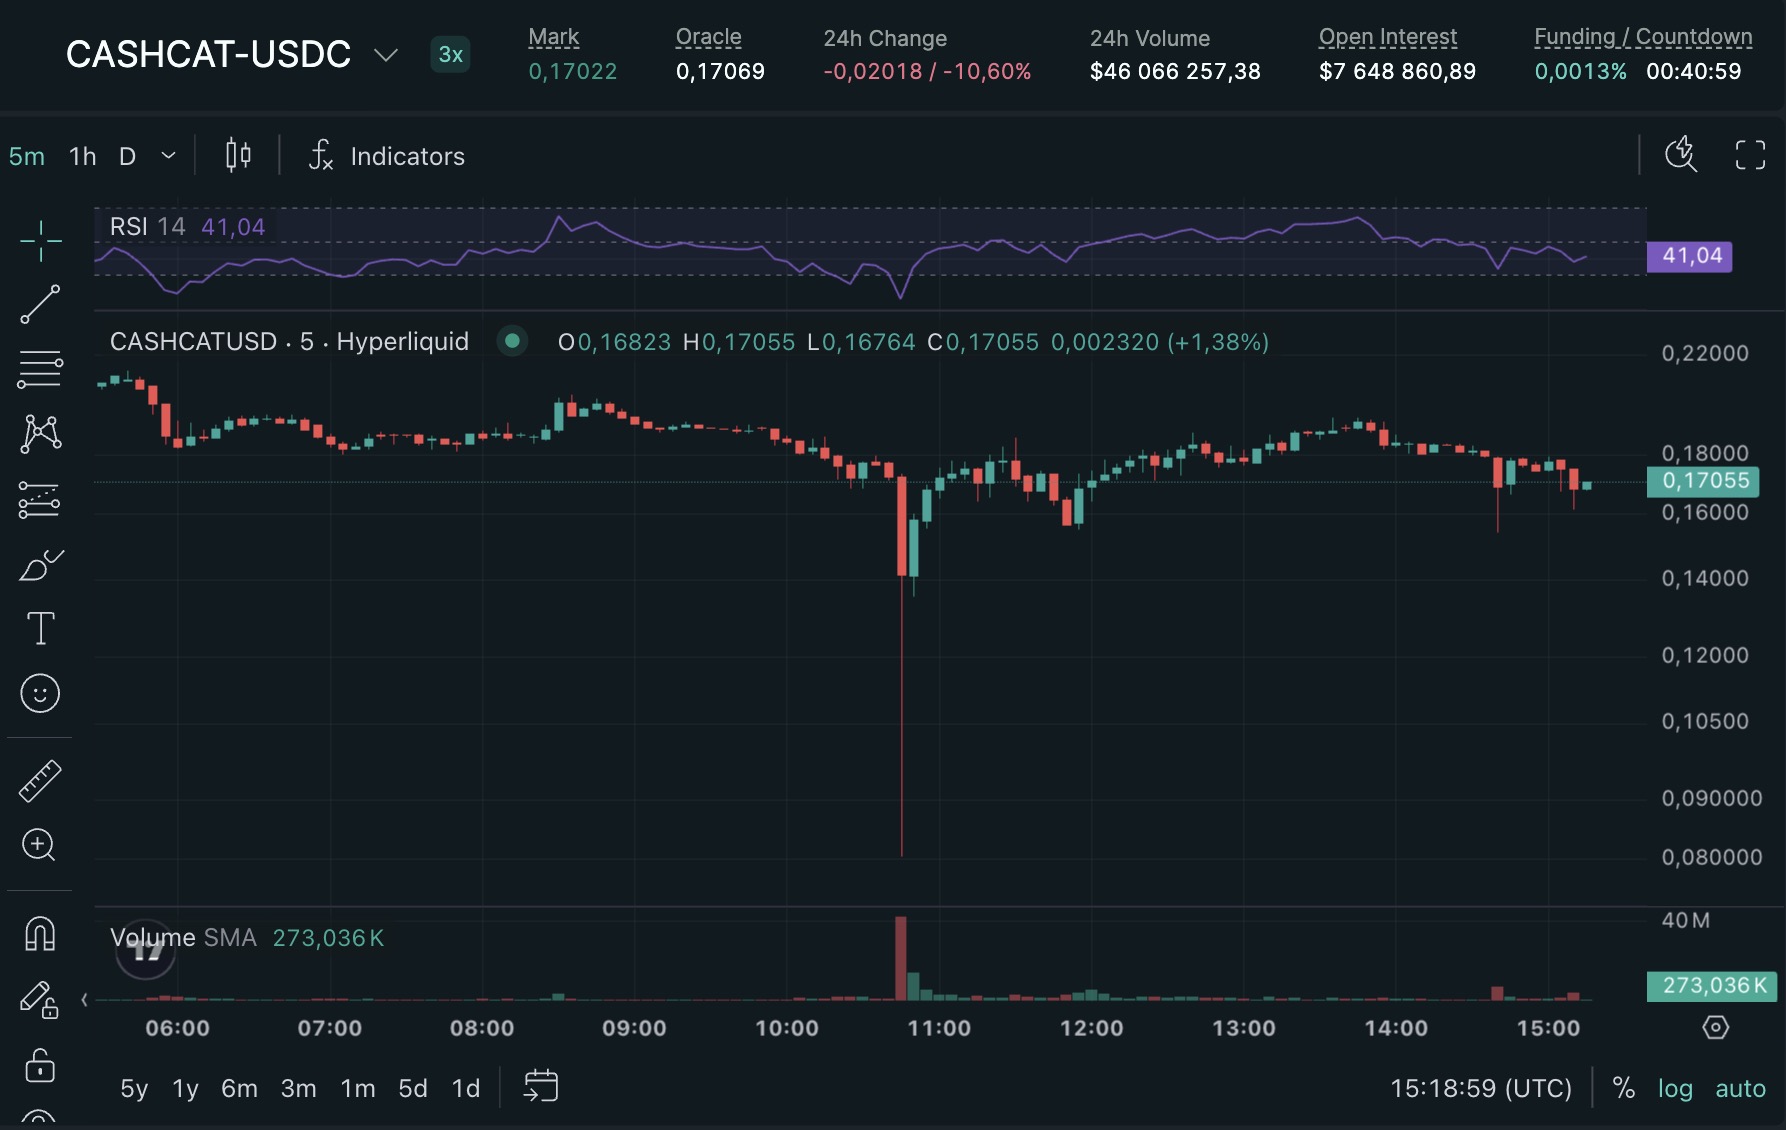Switch to the 5m timeframe
This screenshot has width=1786, height=1130.
pyautogui.click(x=27, y=156)
